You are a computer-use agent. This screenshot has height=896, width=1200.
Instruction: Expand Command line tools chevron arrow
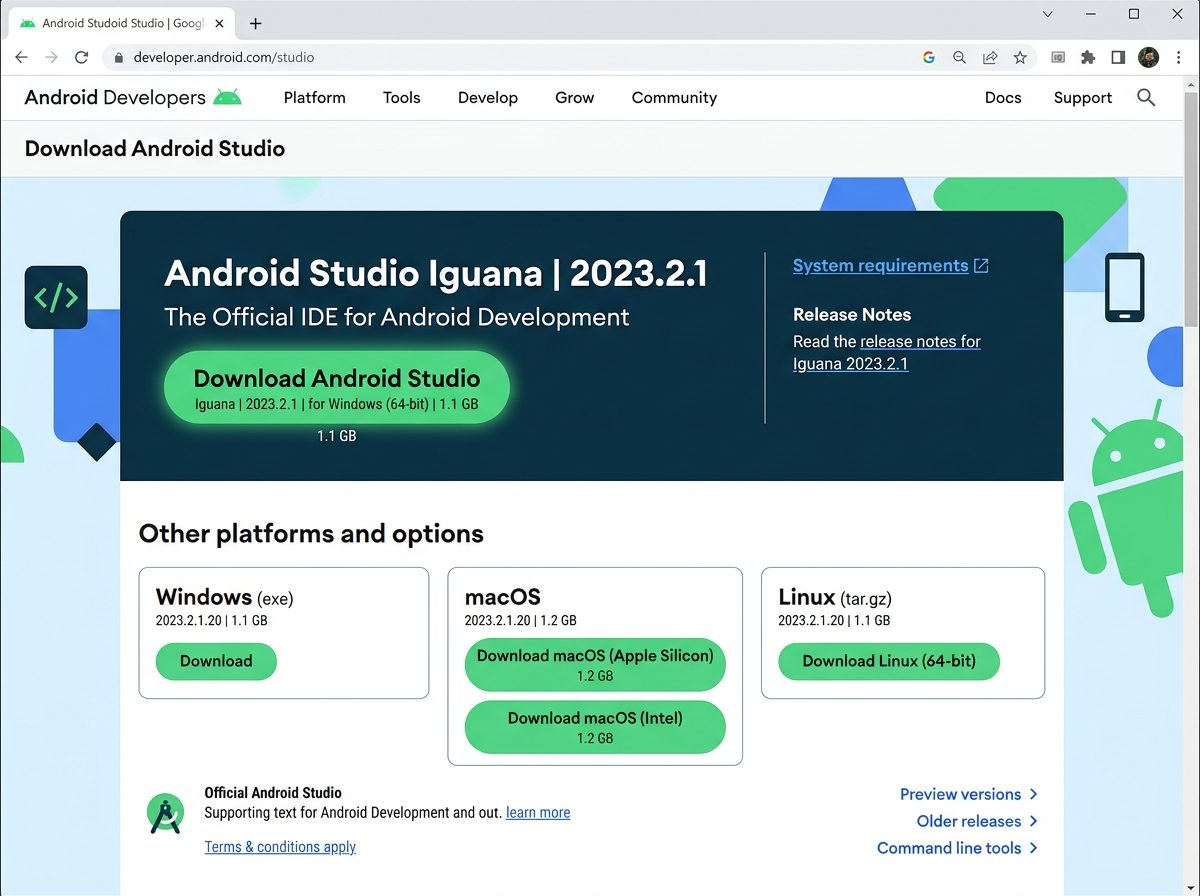click(x=1034, y=848)
